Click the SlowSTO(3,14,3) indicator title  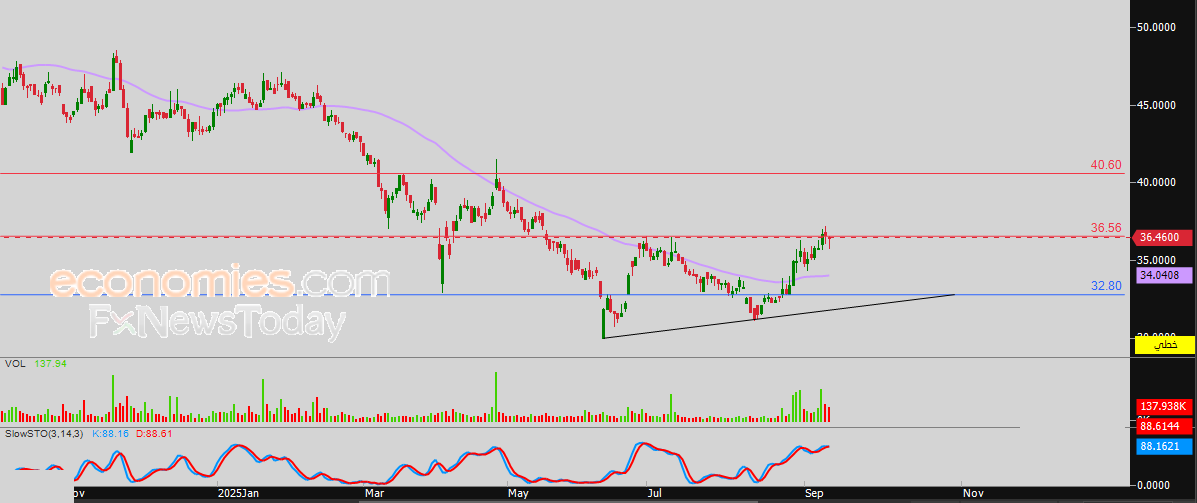[x=46, y=434]
